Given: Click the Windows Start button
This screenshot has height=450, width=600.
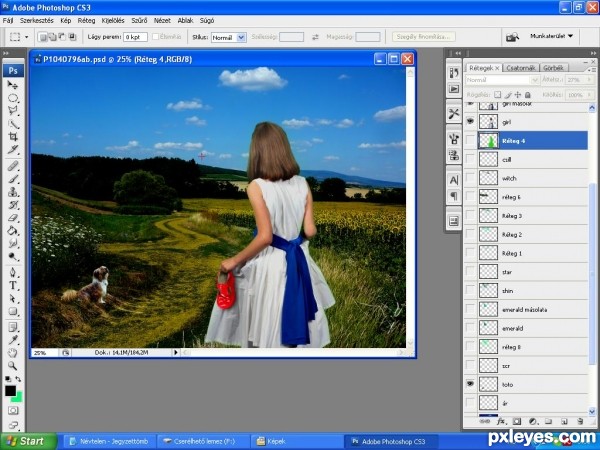Looking at the screenshot, I should tap(29, 441).
